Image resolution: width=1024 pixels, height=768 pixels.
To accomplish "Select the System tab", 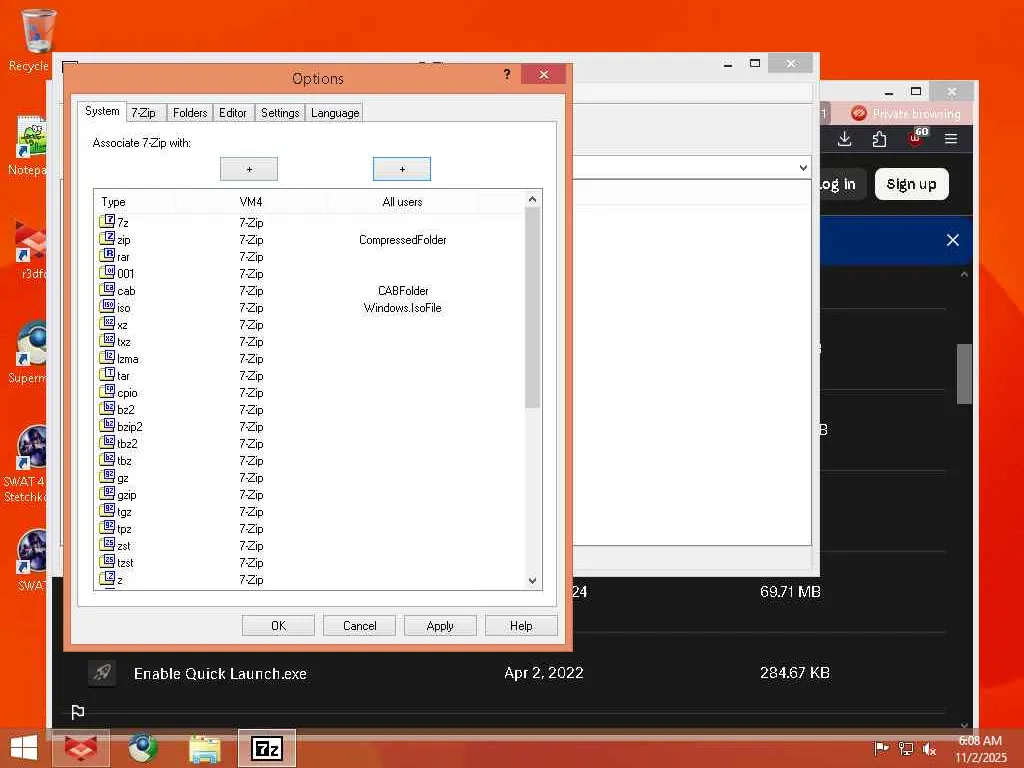I will [x=102, y=111].
